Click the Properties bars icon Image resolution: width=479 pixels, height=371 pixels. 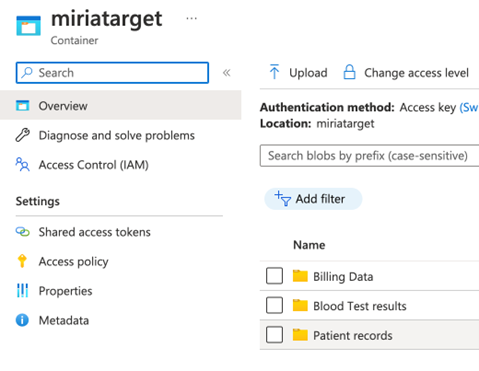(x=22, y=290)
